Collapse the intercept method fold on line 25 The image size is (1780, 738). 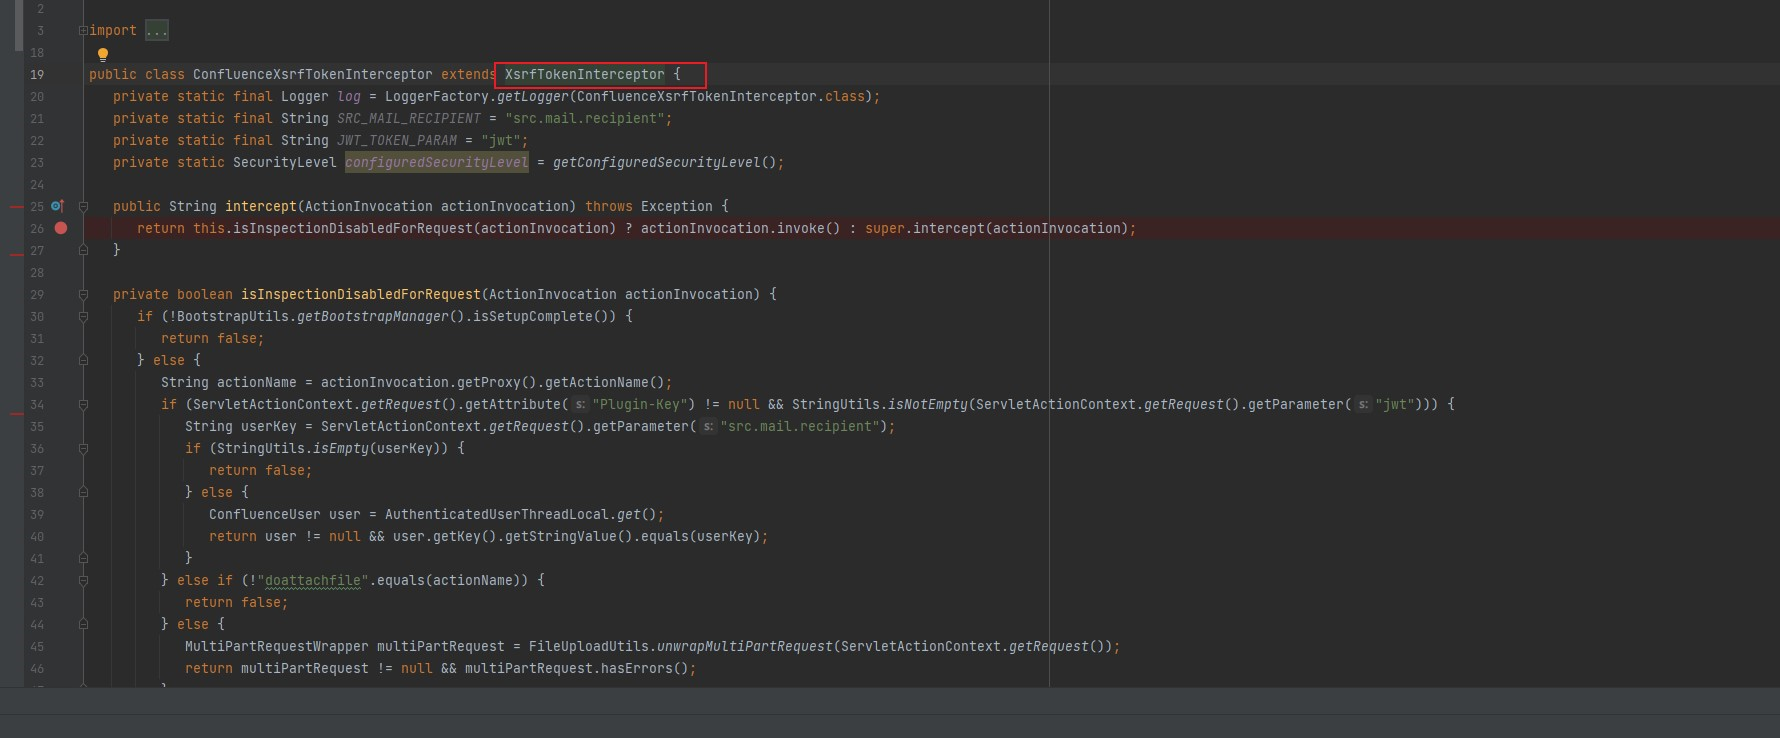click(x=83, y=207)
